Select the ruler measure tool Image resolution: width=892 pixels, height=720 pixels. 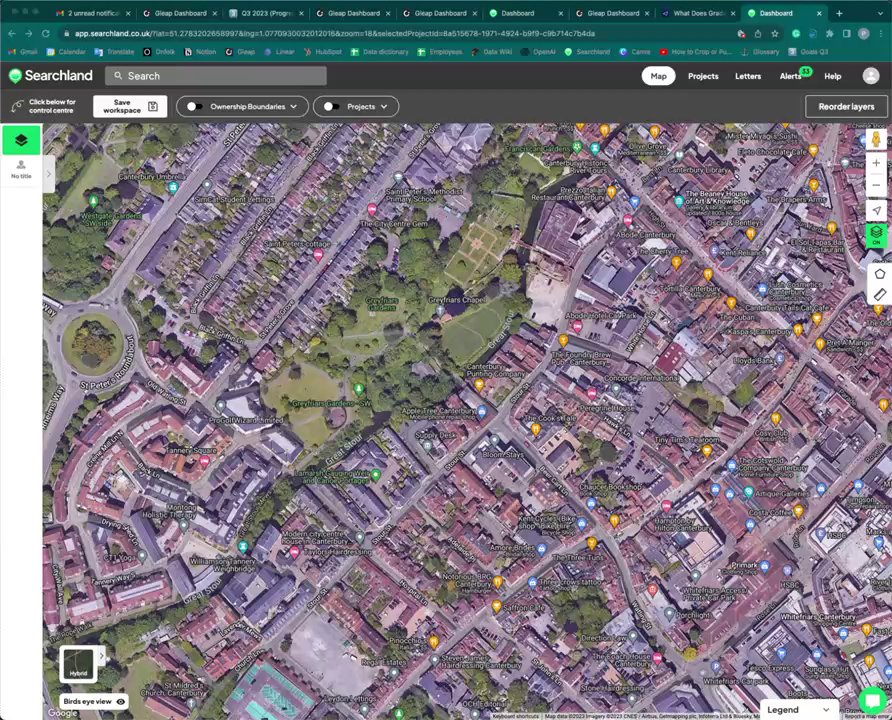click(x=879, y=294)
